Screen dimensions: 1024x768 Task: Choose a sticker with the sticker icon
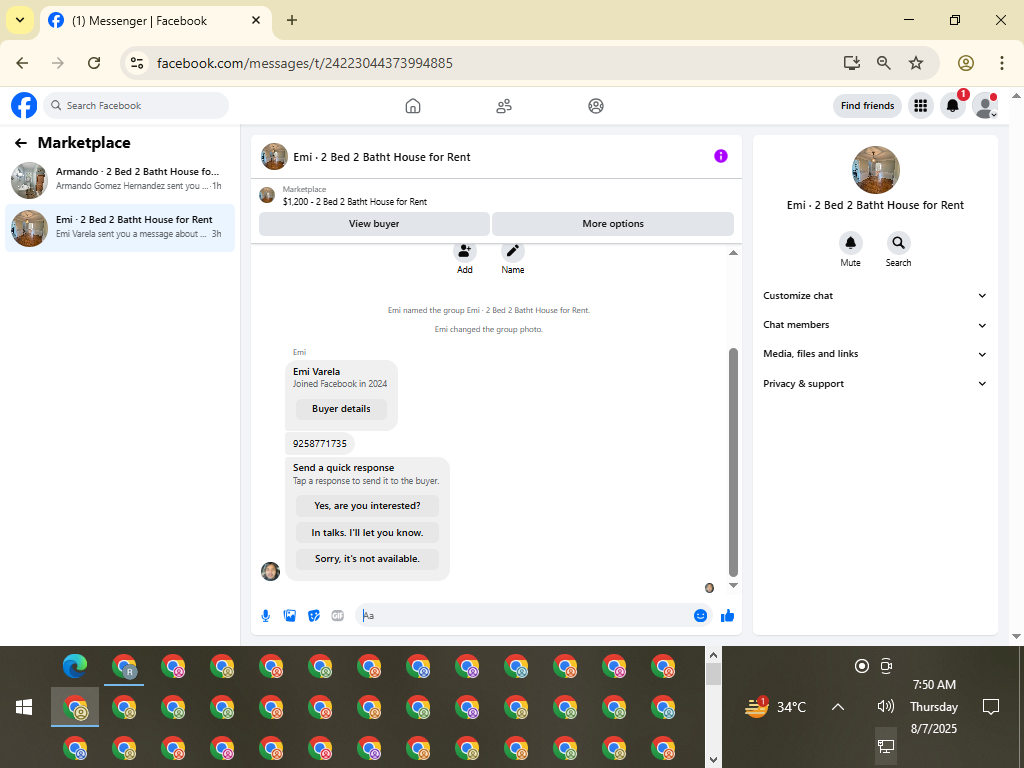tap(314, 616)
